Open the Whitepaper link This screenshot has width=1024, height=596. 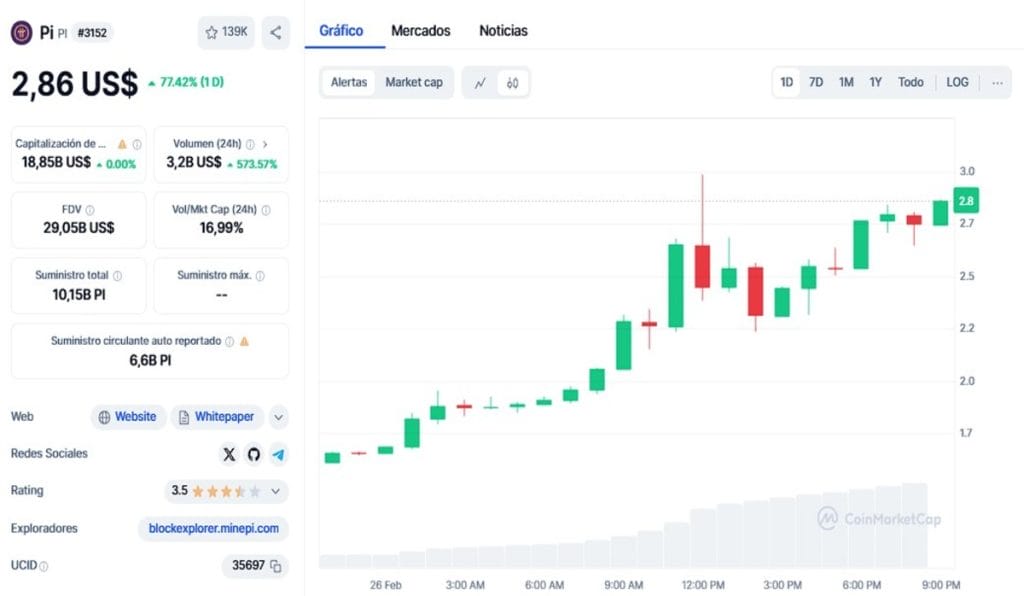217,417
